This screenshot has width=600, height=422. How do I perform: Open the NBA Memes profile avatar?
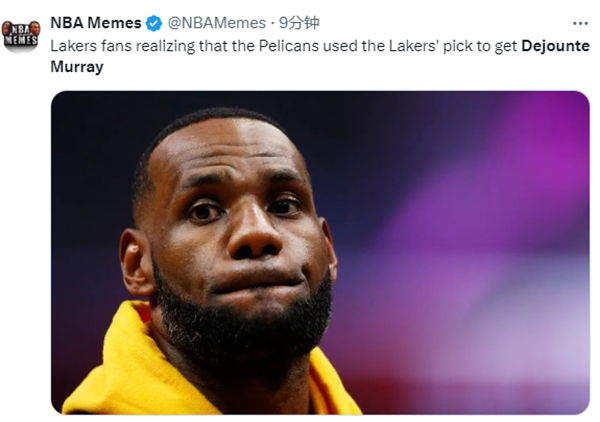click(20, 34)
